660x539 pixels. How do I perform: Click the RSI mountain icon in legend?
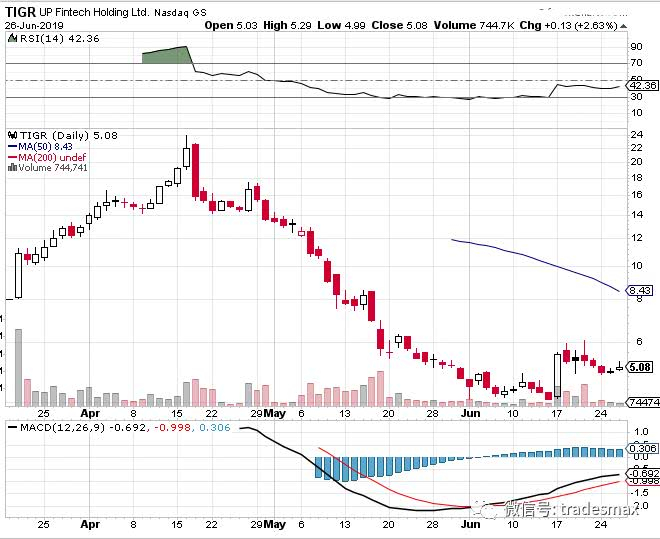12,39
